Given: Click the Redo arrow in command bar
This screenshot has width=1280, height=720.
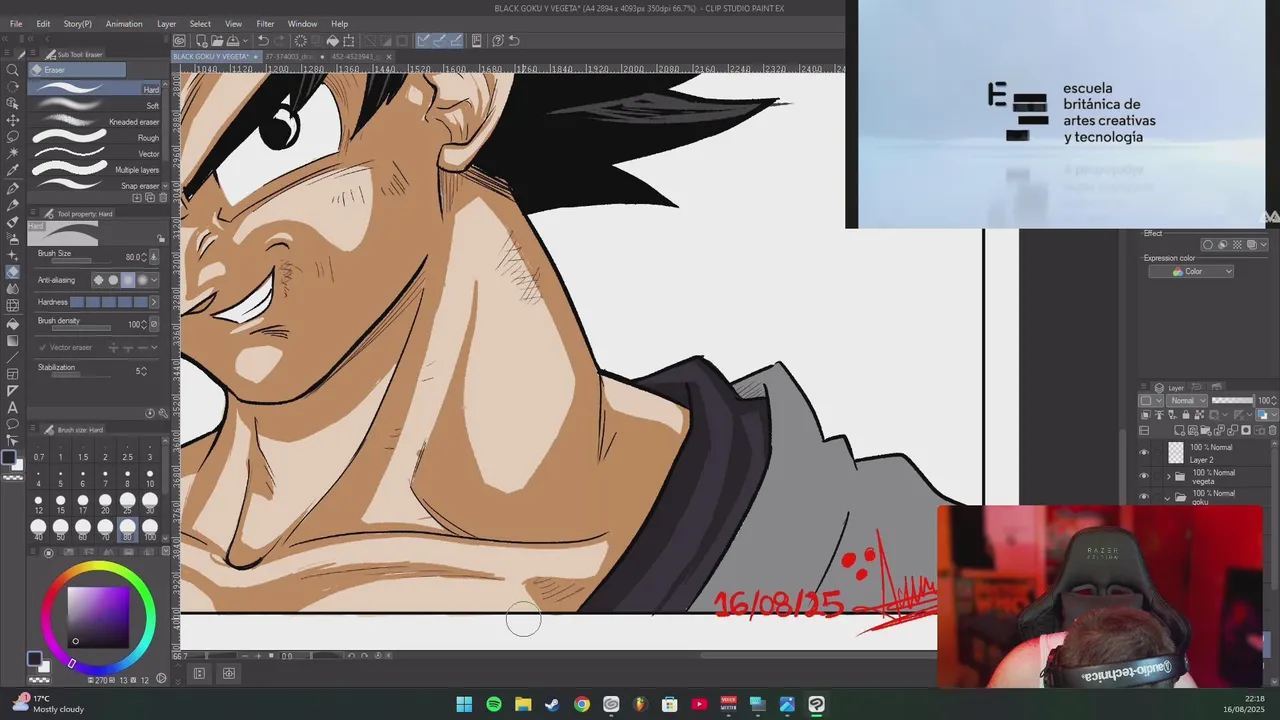Looking at the screenshot, I should 279,41.
